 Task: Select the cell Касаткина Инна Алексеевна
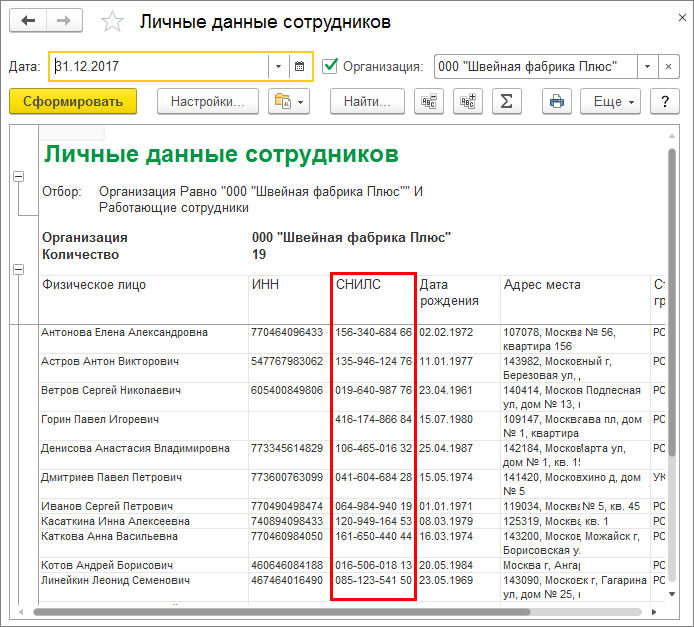click(143, 521)
